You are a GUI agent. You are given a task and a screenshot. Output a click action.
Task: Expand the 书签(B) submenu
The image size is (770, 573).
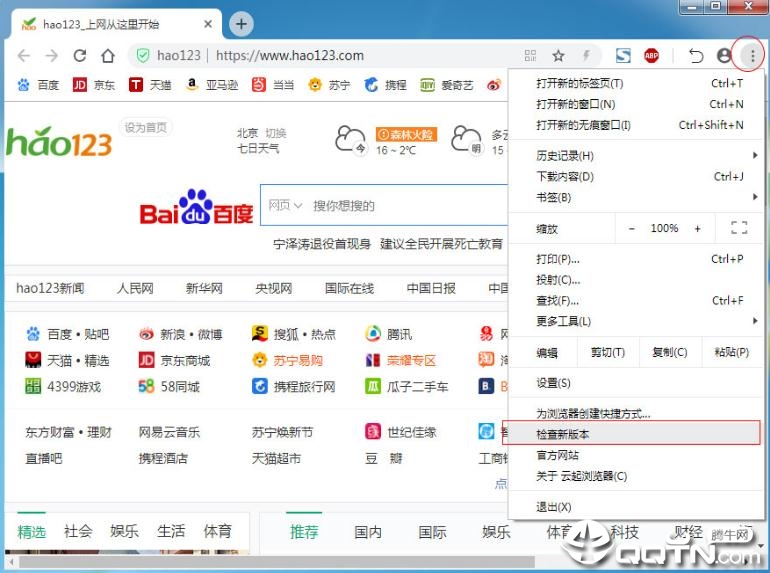pos(637,197)
